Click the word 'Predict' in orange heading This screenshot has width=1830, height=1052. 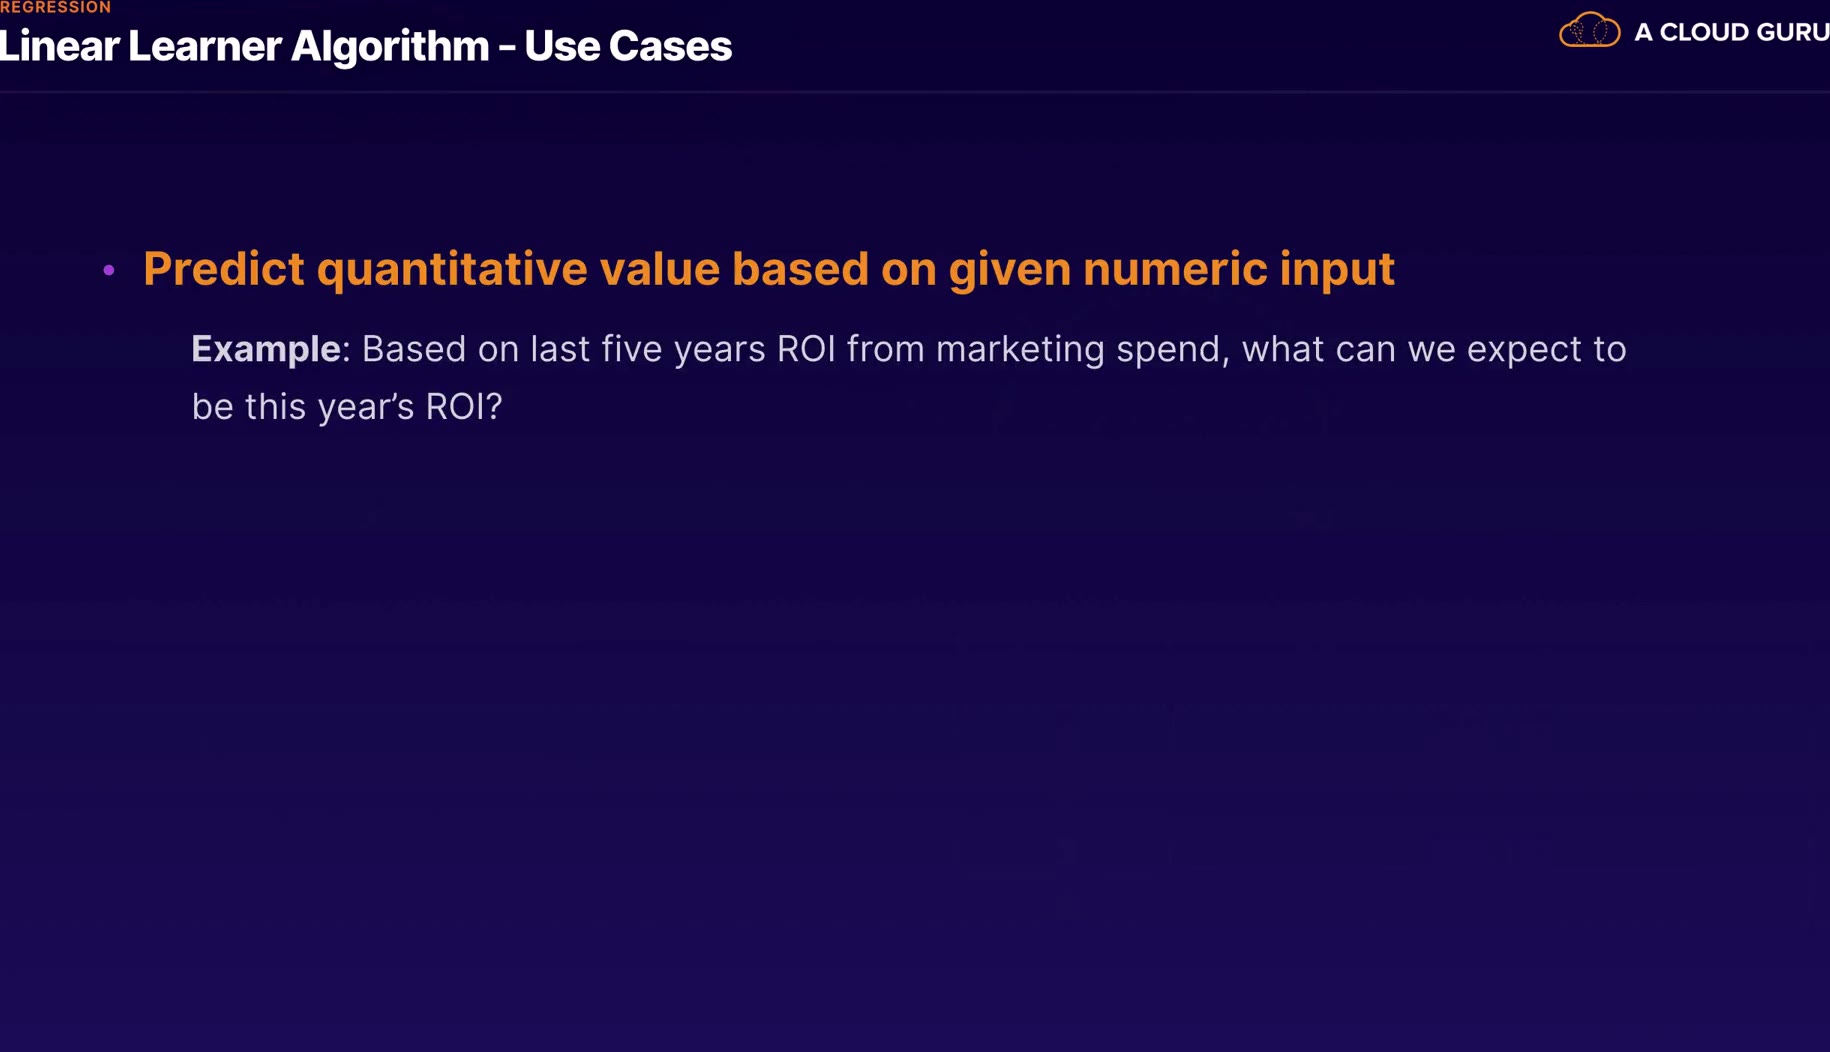(223, 269)
